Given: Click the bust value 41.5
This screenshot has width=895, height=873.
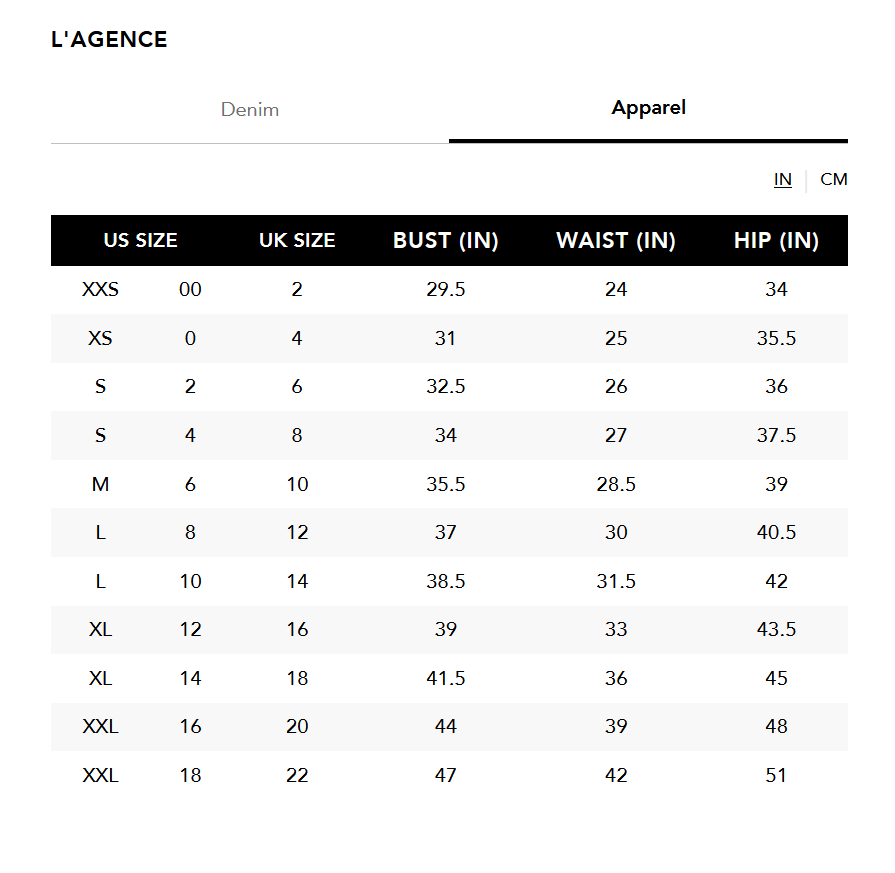Looking at the screenshot, I should coord(445,679).
